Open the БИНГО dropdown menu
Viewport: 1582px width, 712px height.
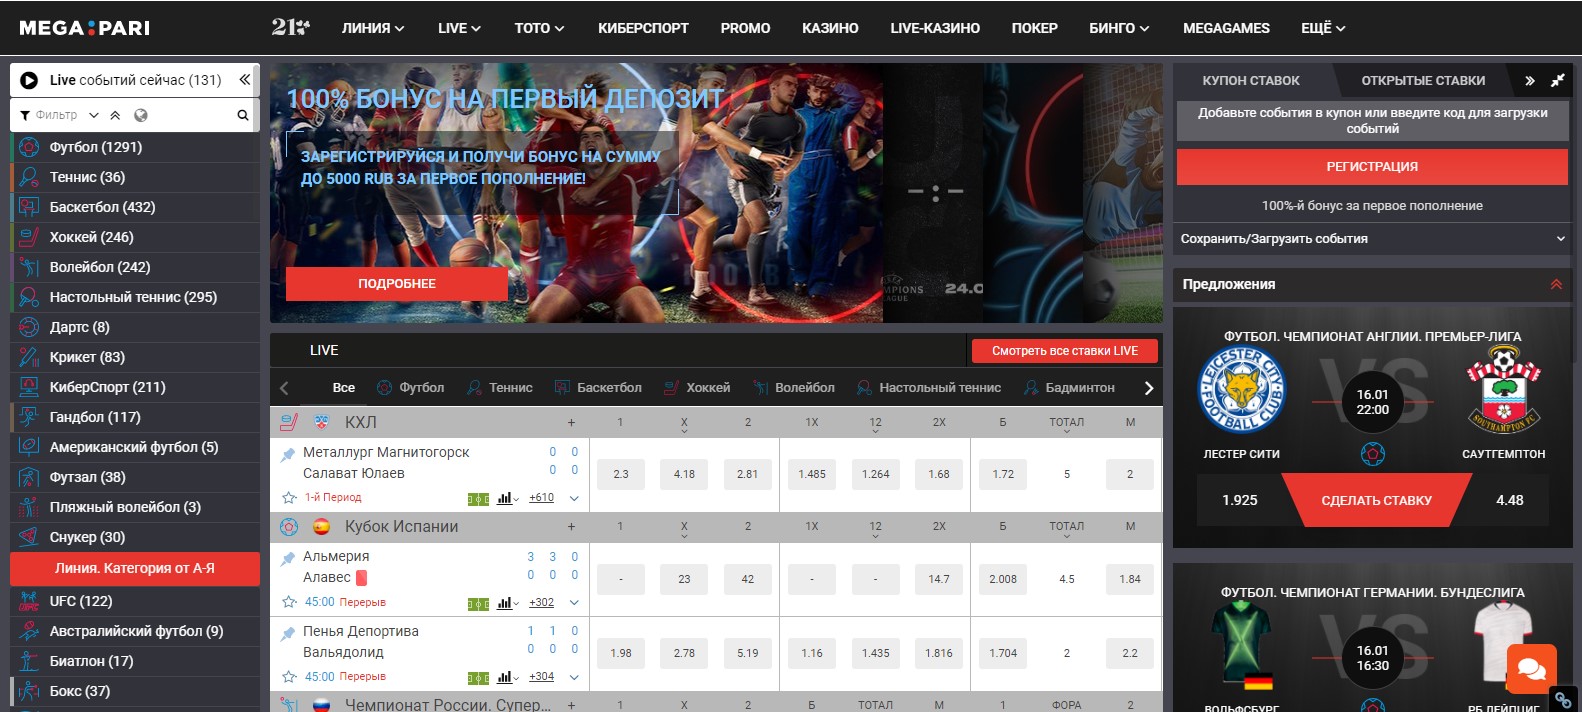pyautogui.click(x=1119, y=28)
